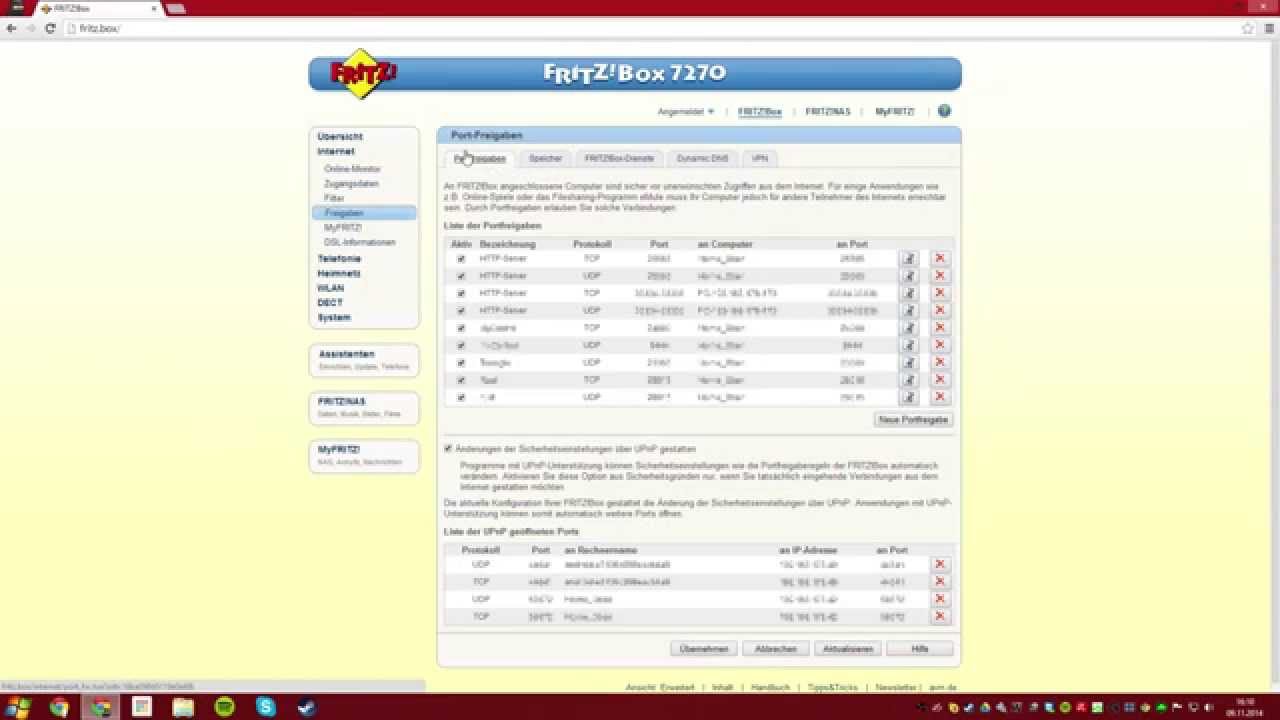Switch to the Speicher tab
Image resolution: width=1280 pixels, height=720 pixels.
pyautogui.click(x=545, y=158)
